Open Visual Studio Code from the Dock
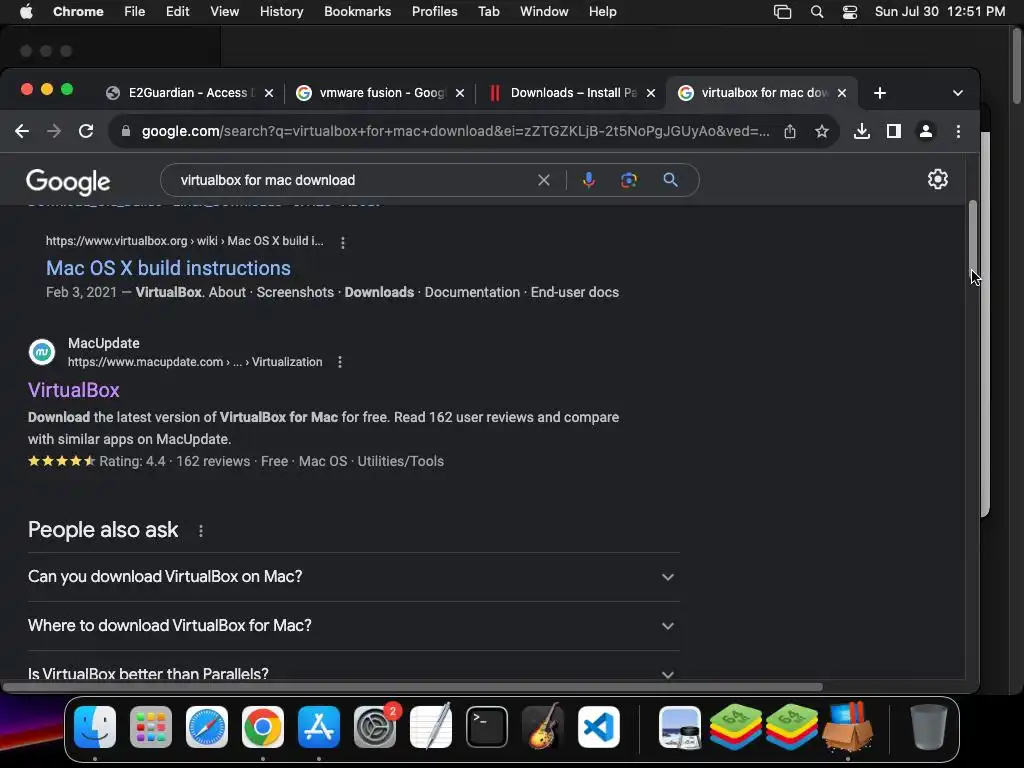This screenshot has height=768, width=1024. tap(599, 727)
